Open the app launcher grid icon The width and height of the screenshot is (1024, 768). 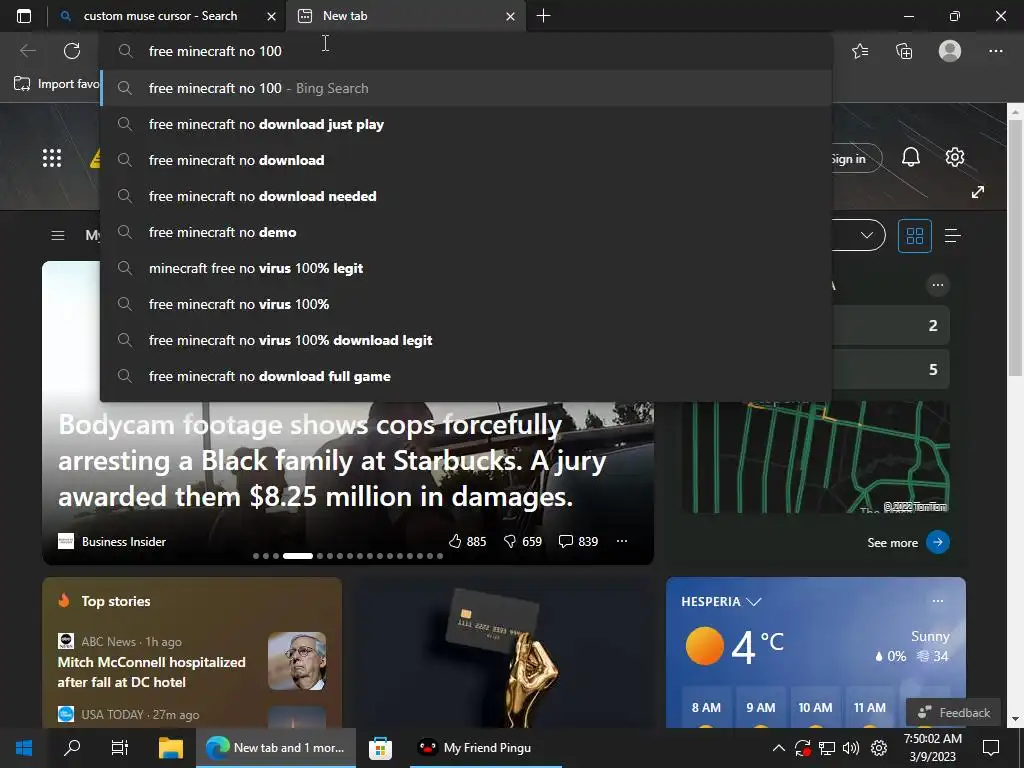[52, 158]
